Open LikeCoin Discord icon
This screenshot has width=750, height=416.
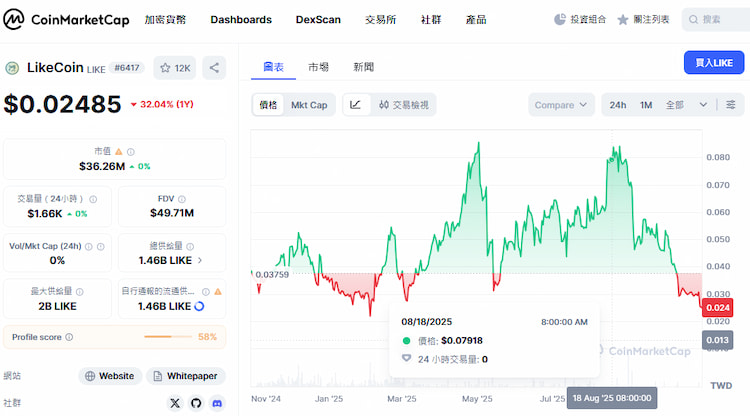tap(217, 403)
